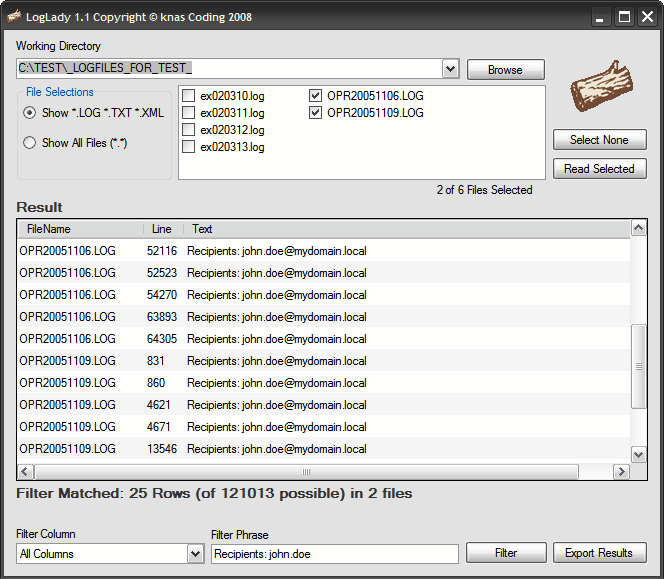Screen dimensions: 664x579
Task: Click the result list scroll up arrow
Action: coord(639,228)
